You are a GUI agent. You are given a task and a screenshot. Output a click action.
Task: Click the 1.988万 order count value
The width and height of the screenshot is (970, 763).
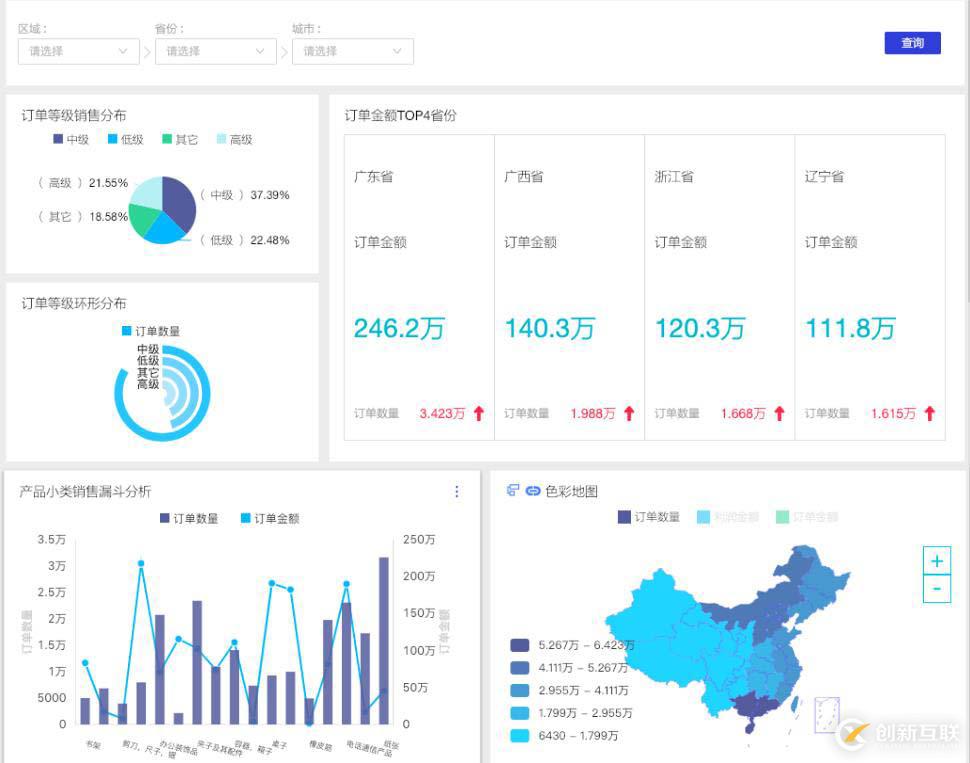(x=593, y=413)
